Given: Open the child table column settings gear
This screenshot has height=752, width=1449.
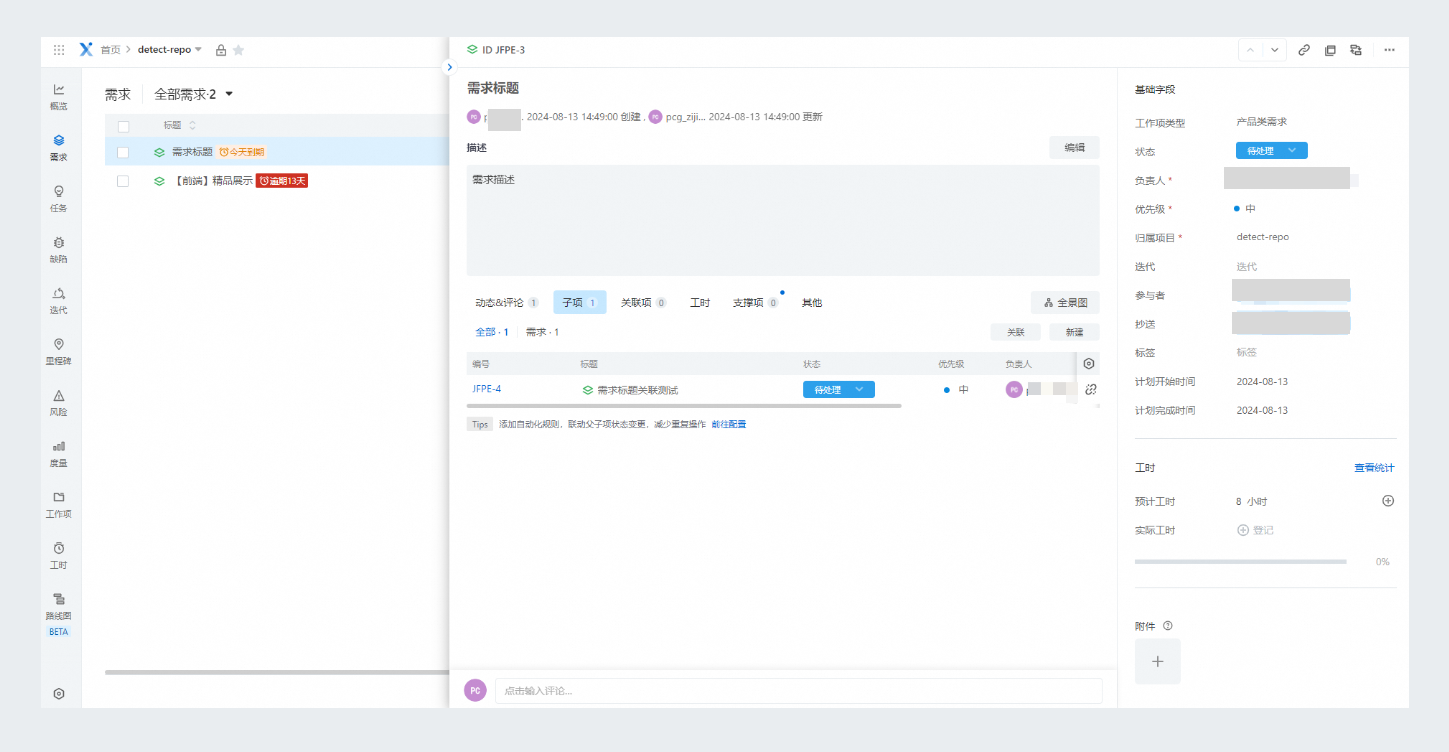Looking at the screenshot, I should (1089, 364).
